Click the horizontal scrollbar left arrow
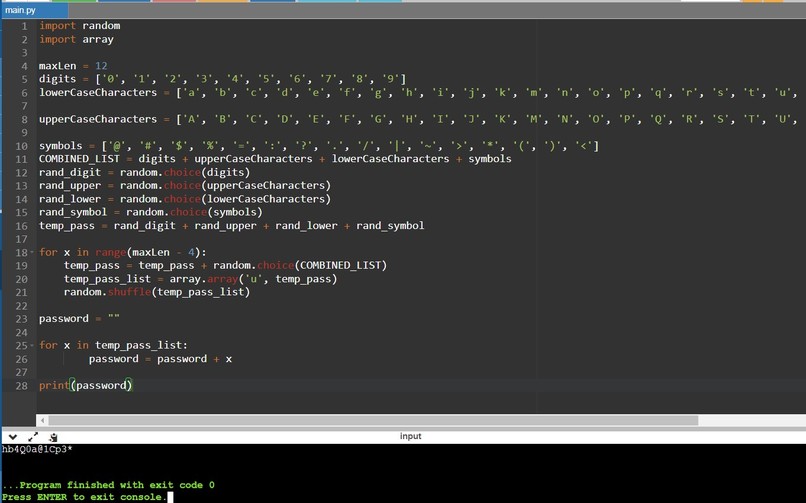 (42, 420)
